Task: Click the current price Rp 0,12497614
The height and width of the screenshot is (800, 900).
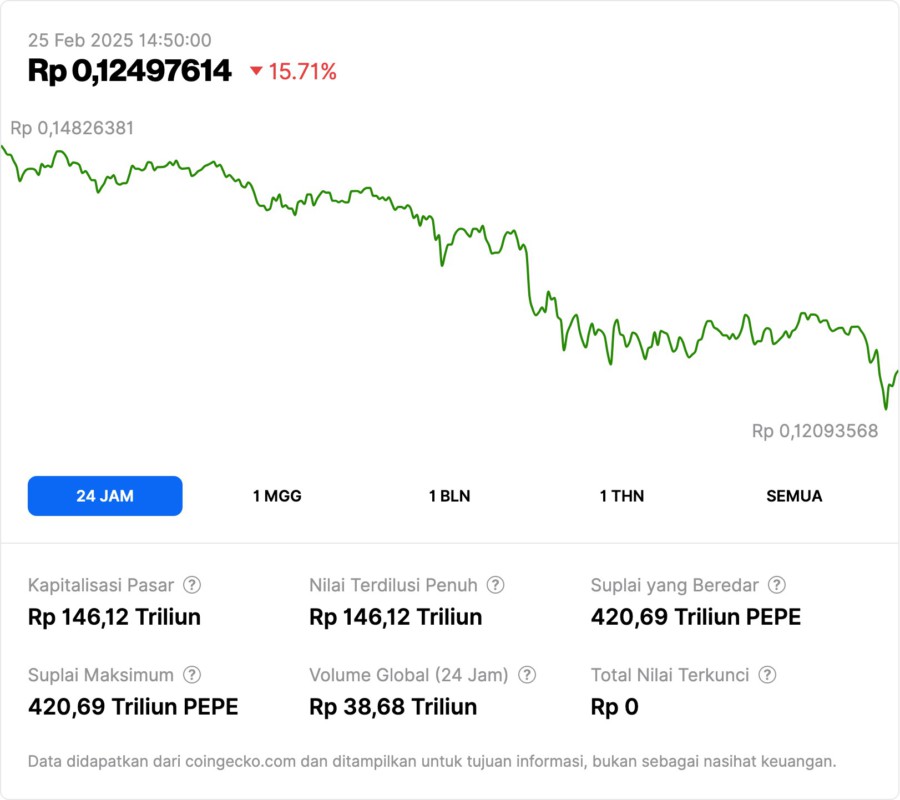Action: pyautogui.click(x=130, y=71)
